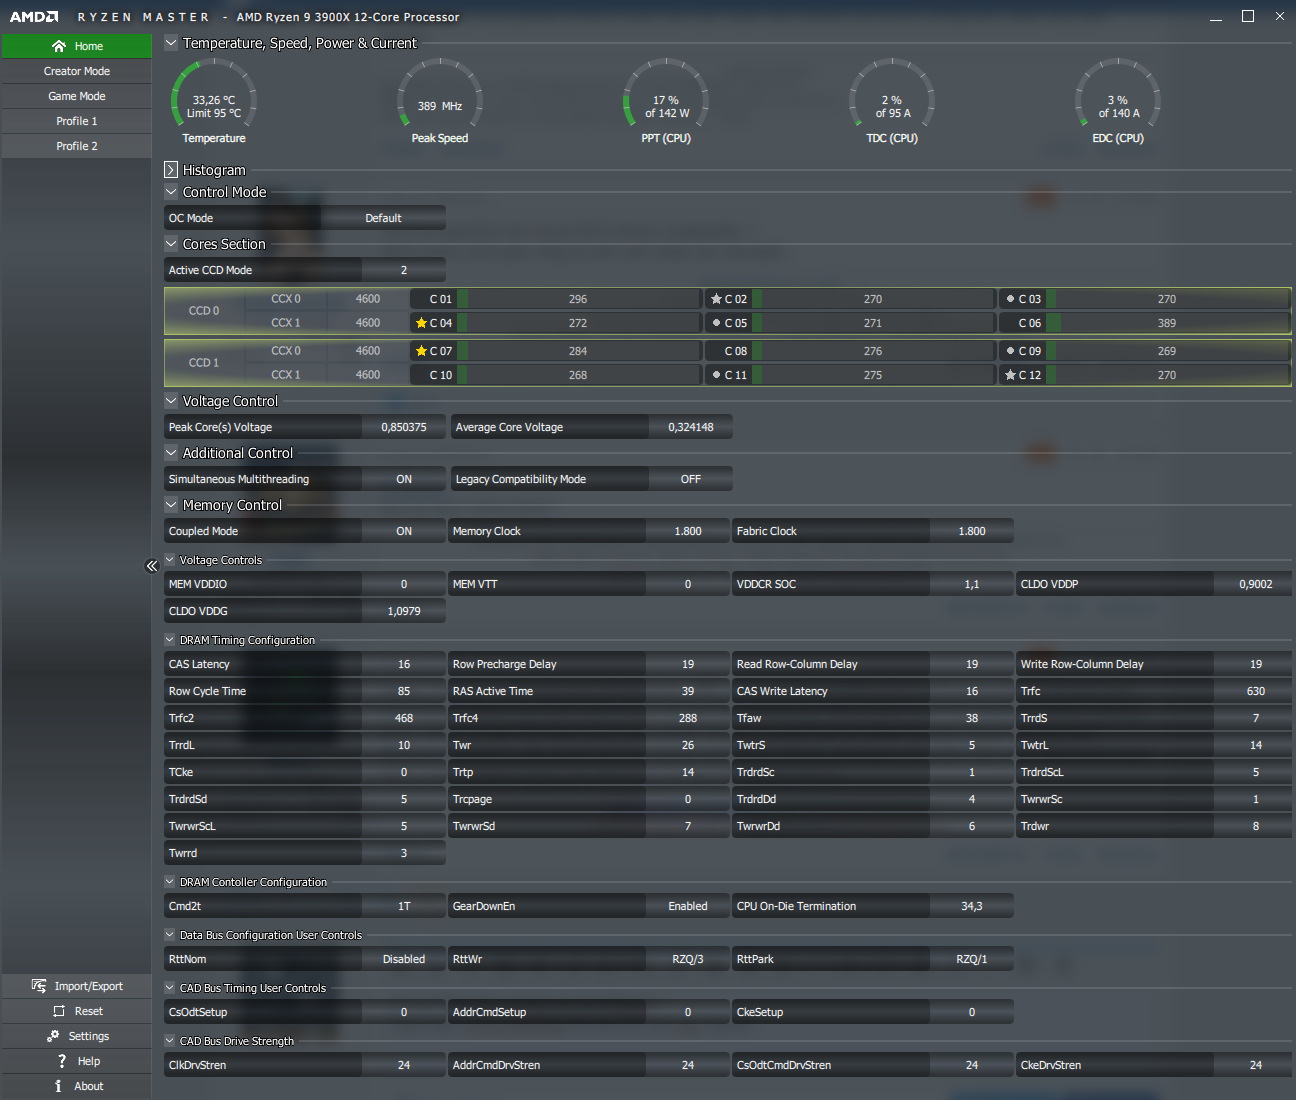
Task: Collapse the Control Mode section
Action: pyautogui.click(x=171, y=192)
